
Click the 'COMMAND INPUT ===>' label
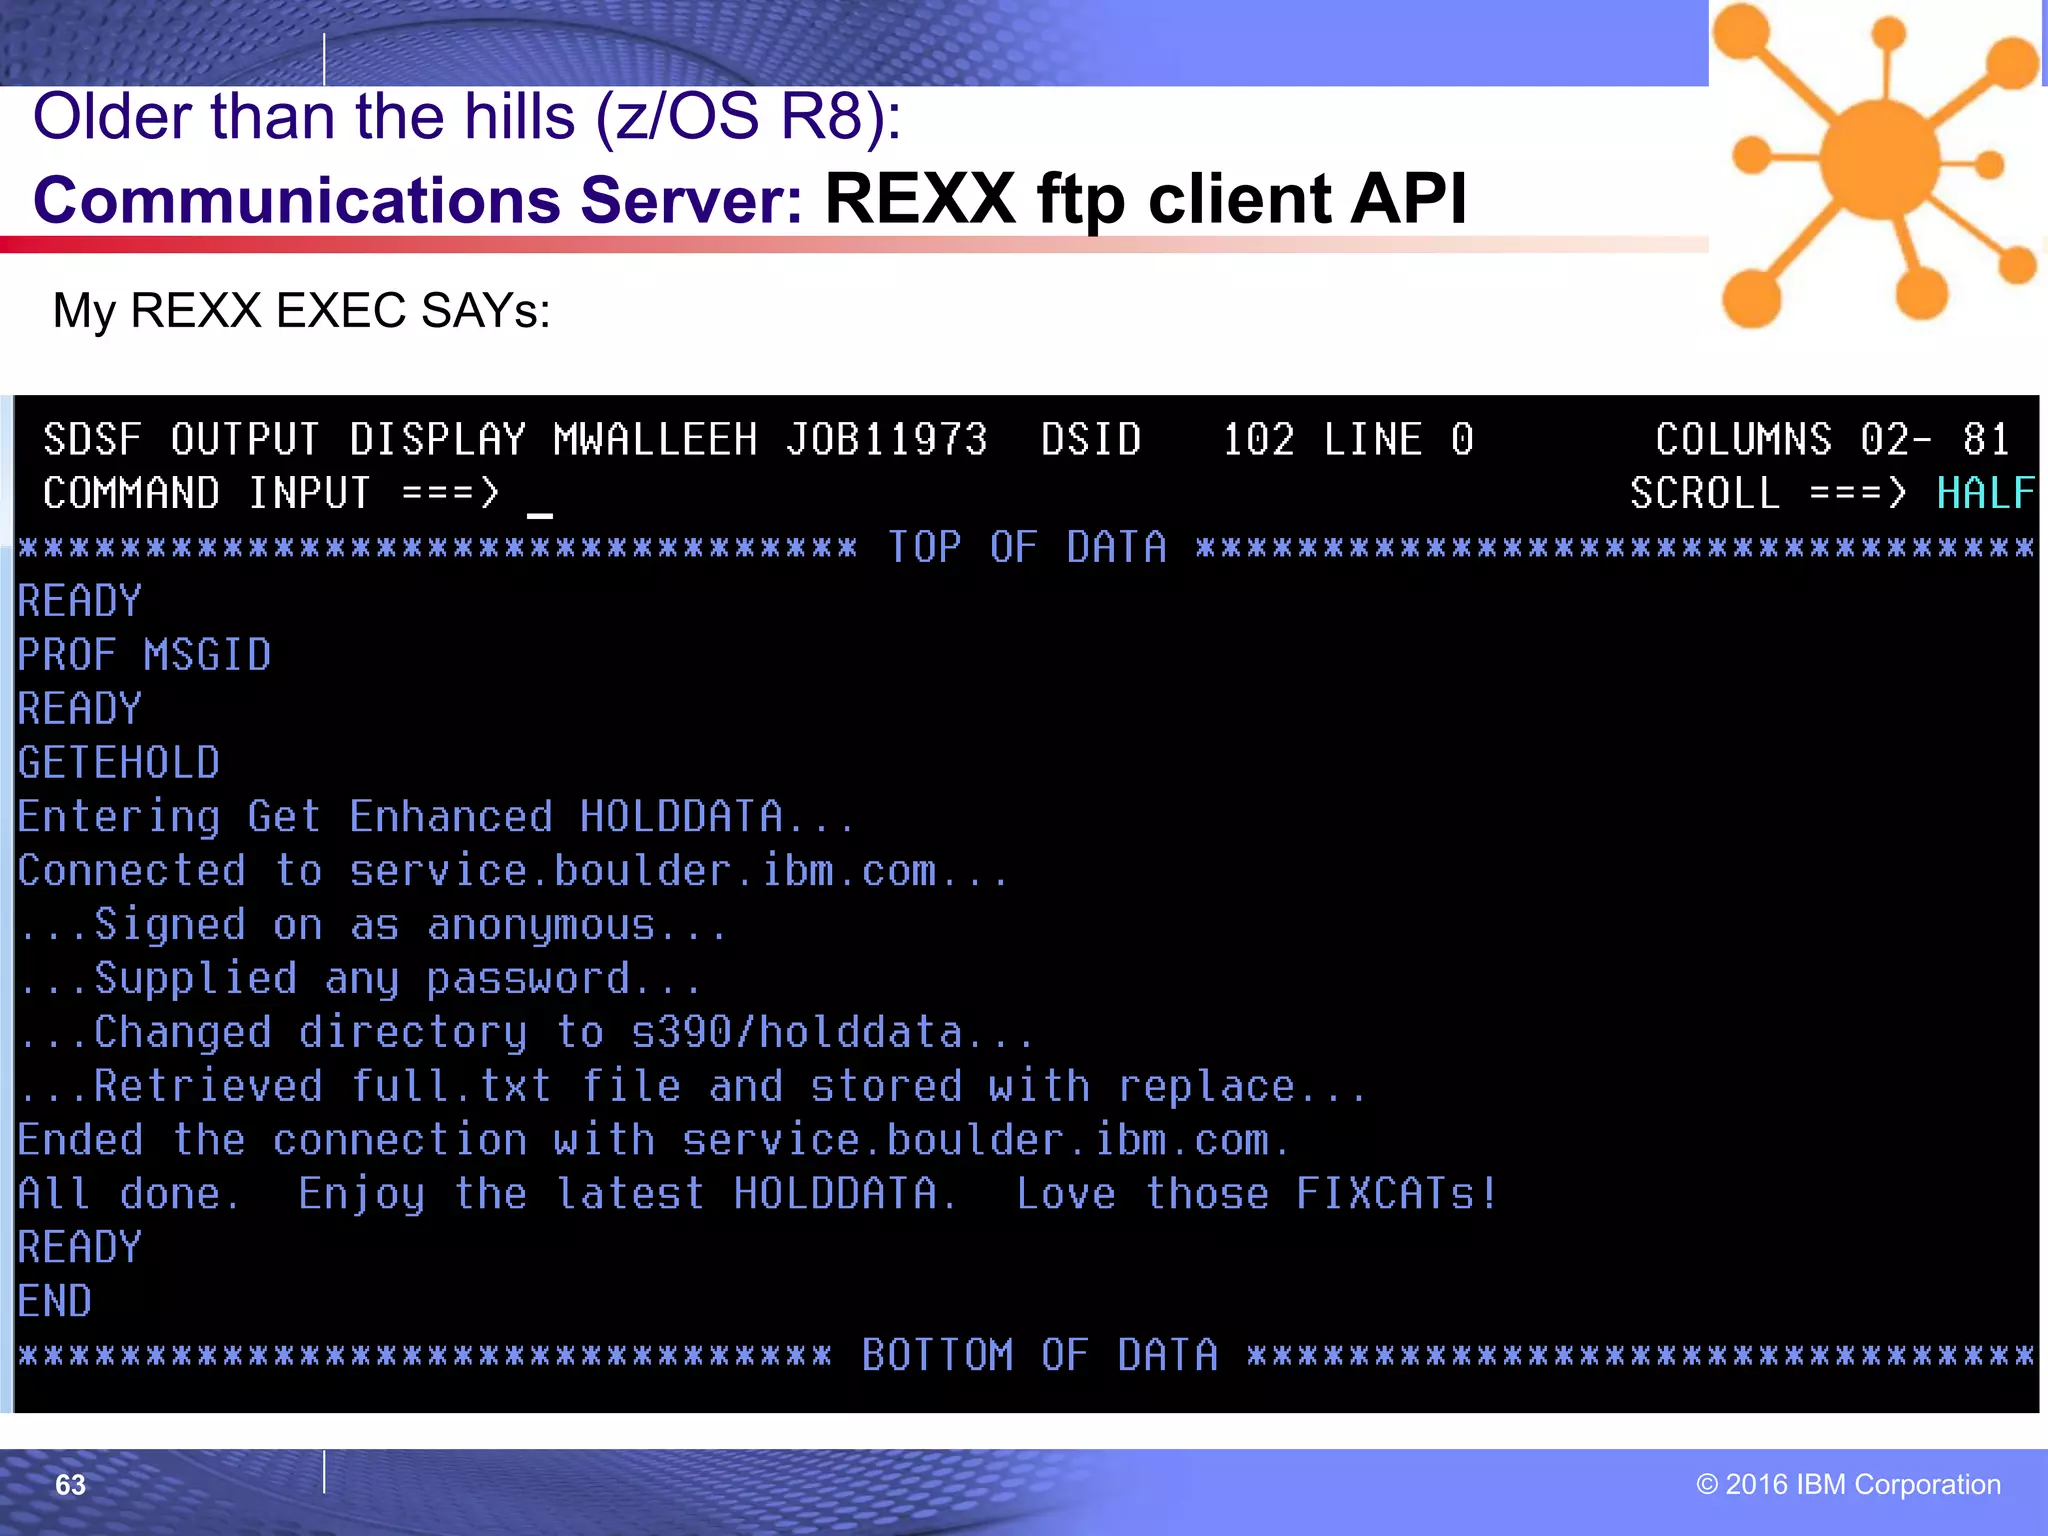pyautogui.click(x=271, y=493)
